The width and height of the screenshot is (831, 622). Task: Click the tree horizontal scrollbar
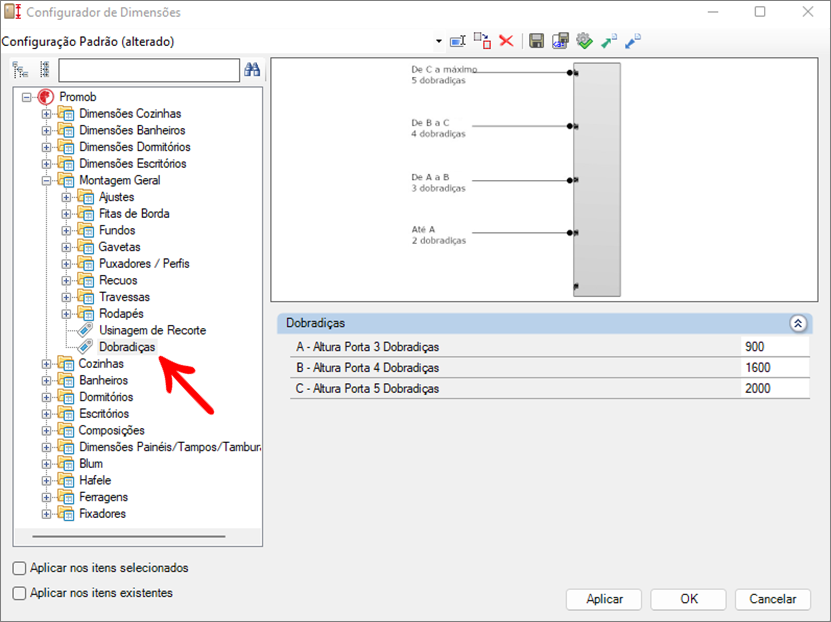[129, 536]
